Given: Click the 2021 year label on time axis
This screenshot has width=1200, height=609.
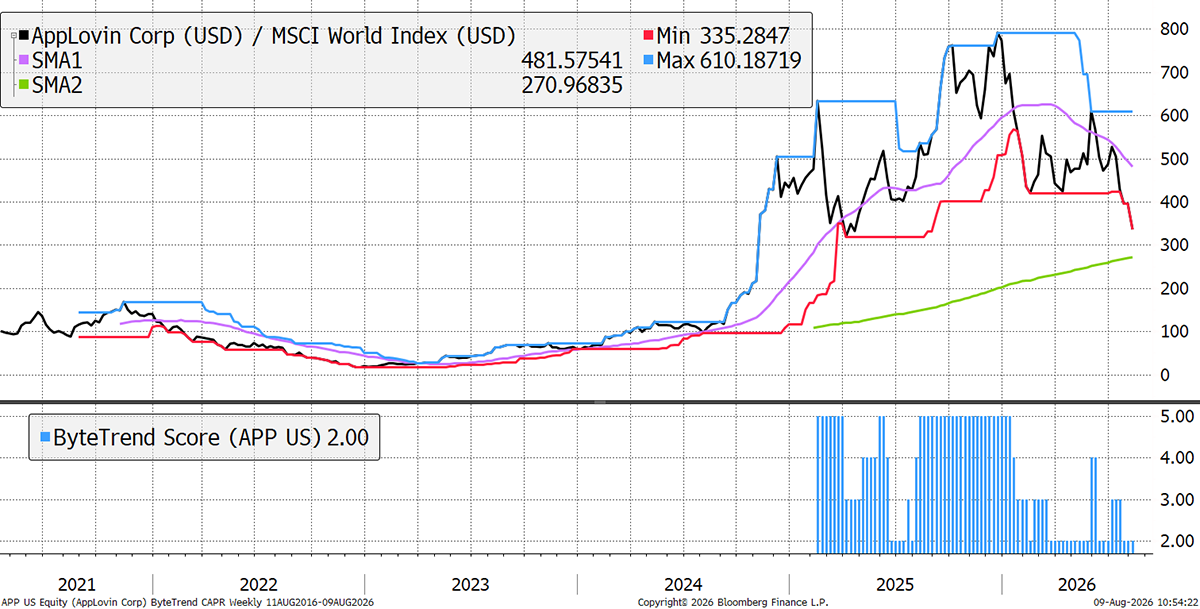Looking at the screenshot, I should pyautogui.click(x=77, y=584).
